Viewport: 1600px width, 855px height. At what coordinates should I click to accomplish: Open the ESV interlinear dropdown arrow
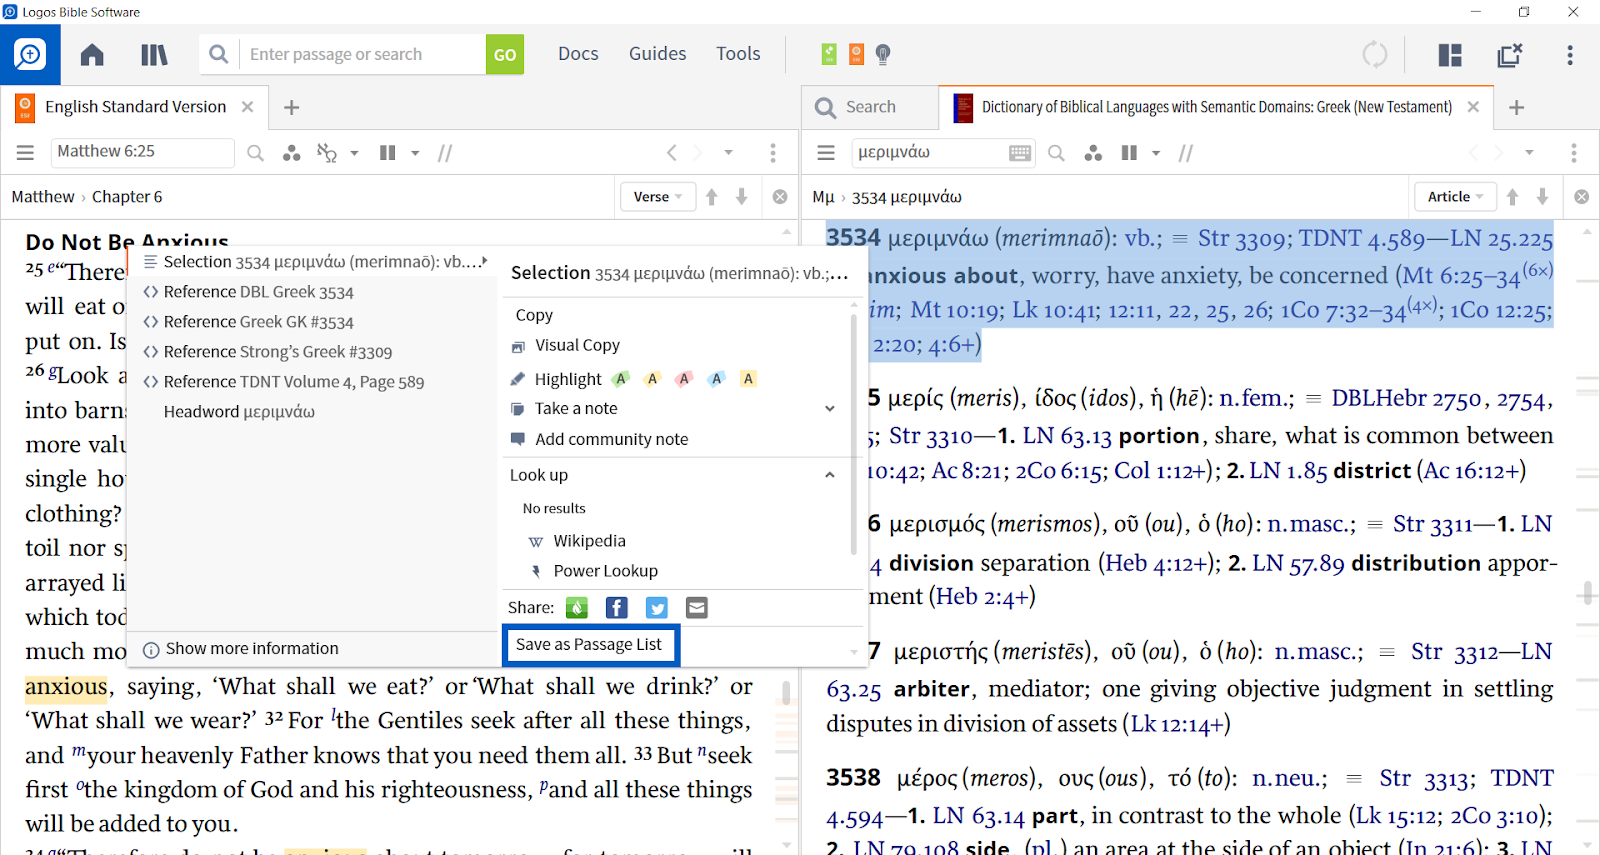point(354,153)
